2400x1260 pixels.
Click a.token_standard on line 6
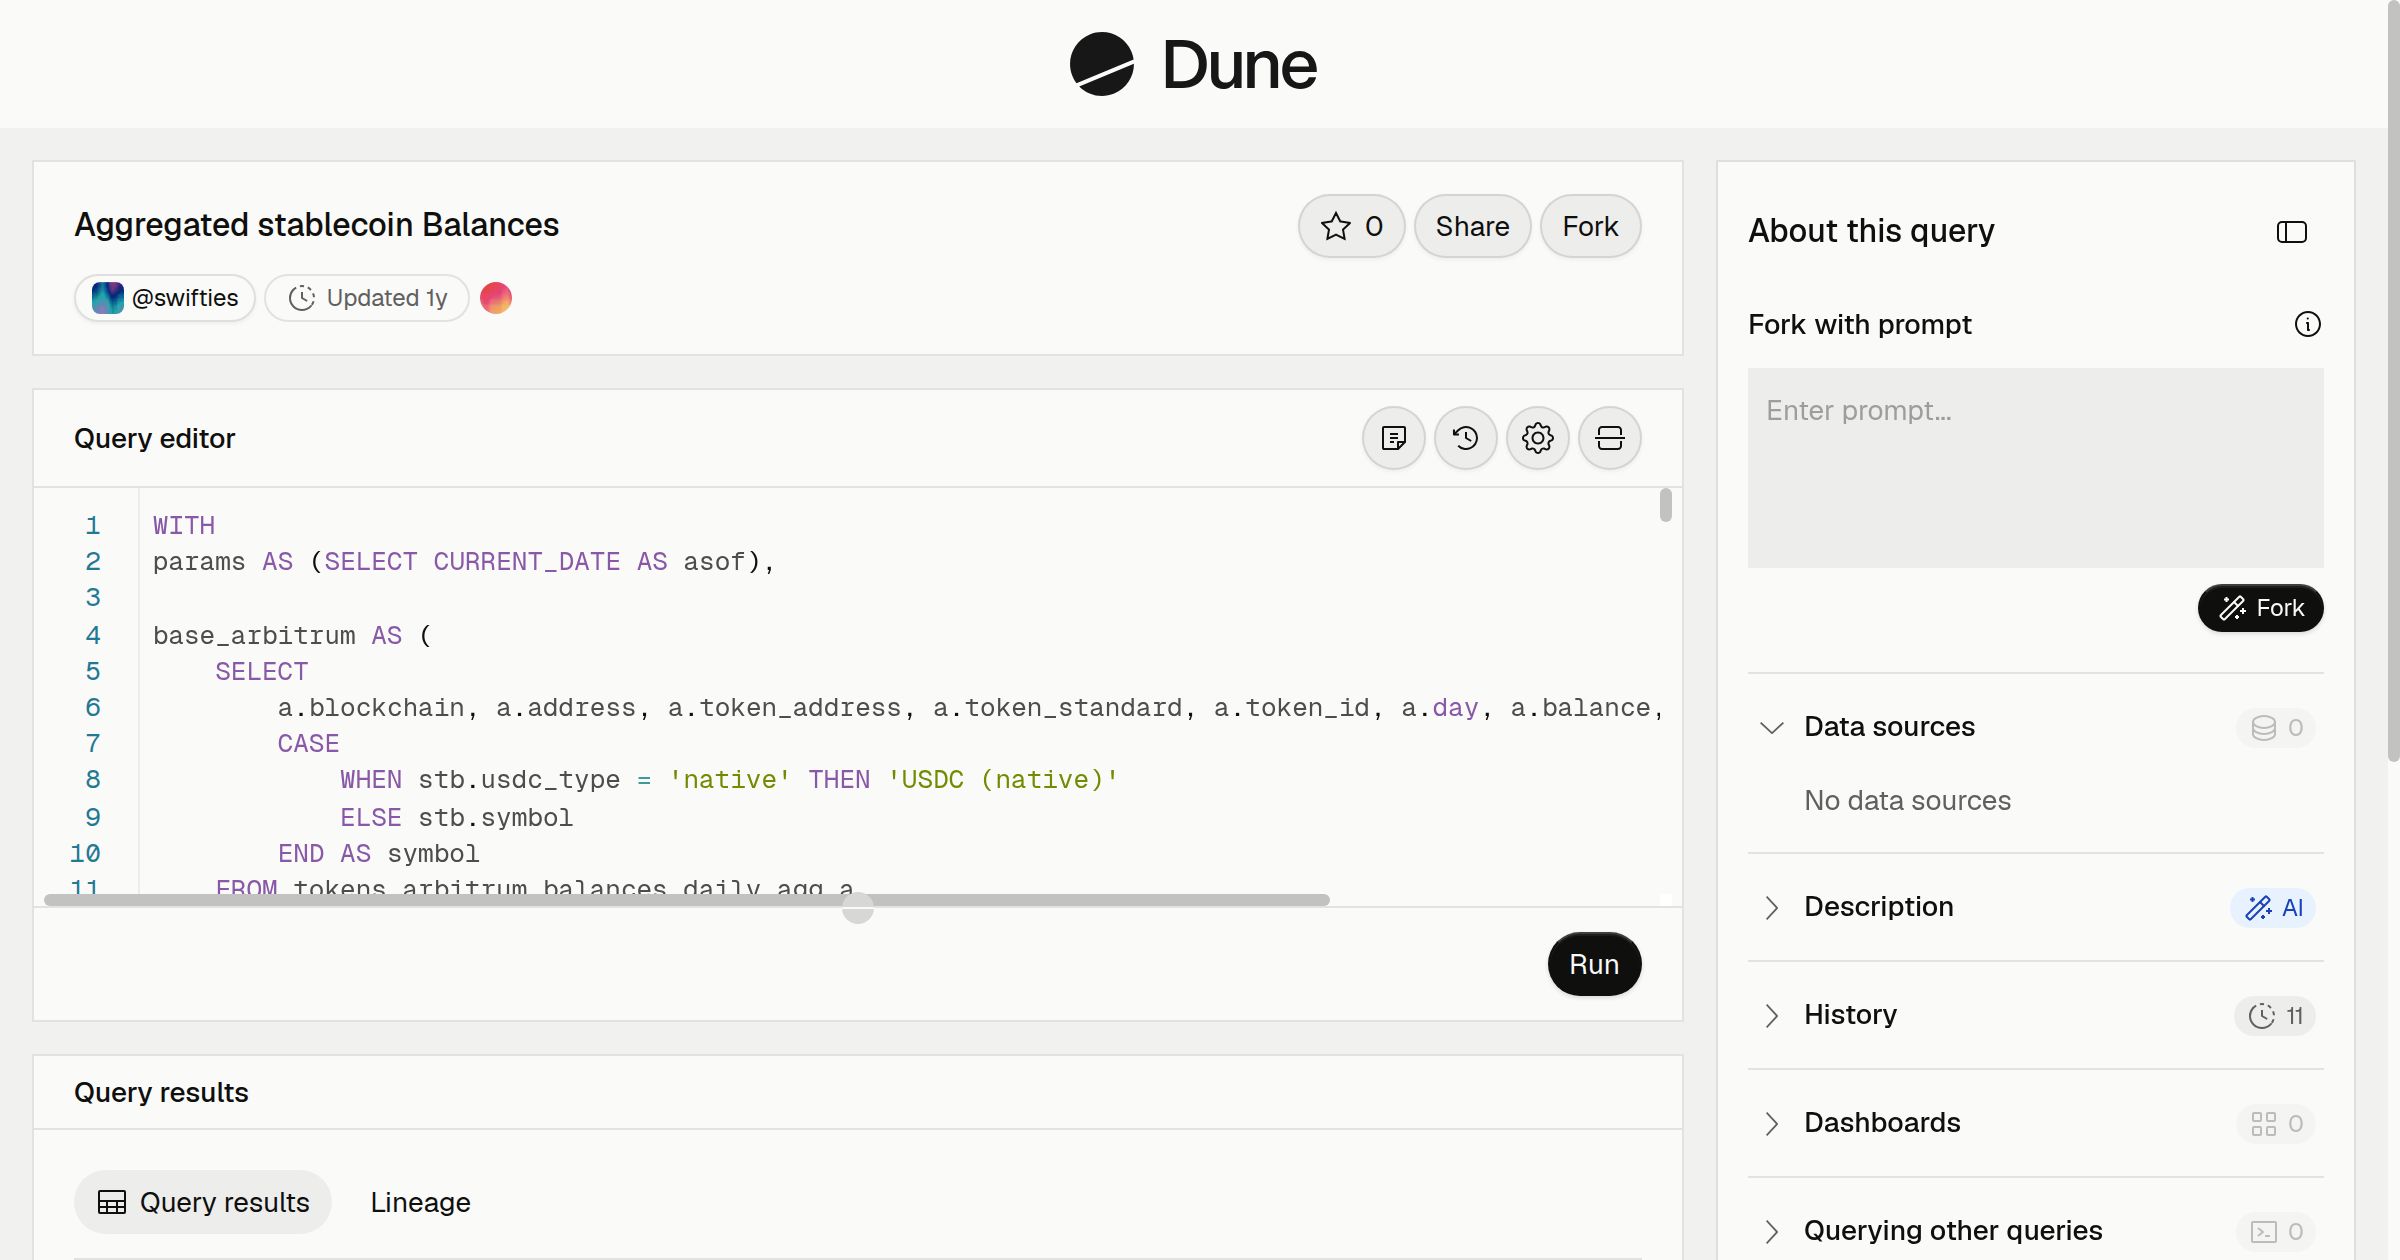(1057, 707)
